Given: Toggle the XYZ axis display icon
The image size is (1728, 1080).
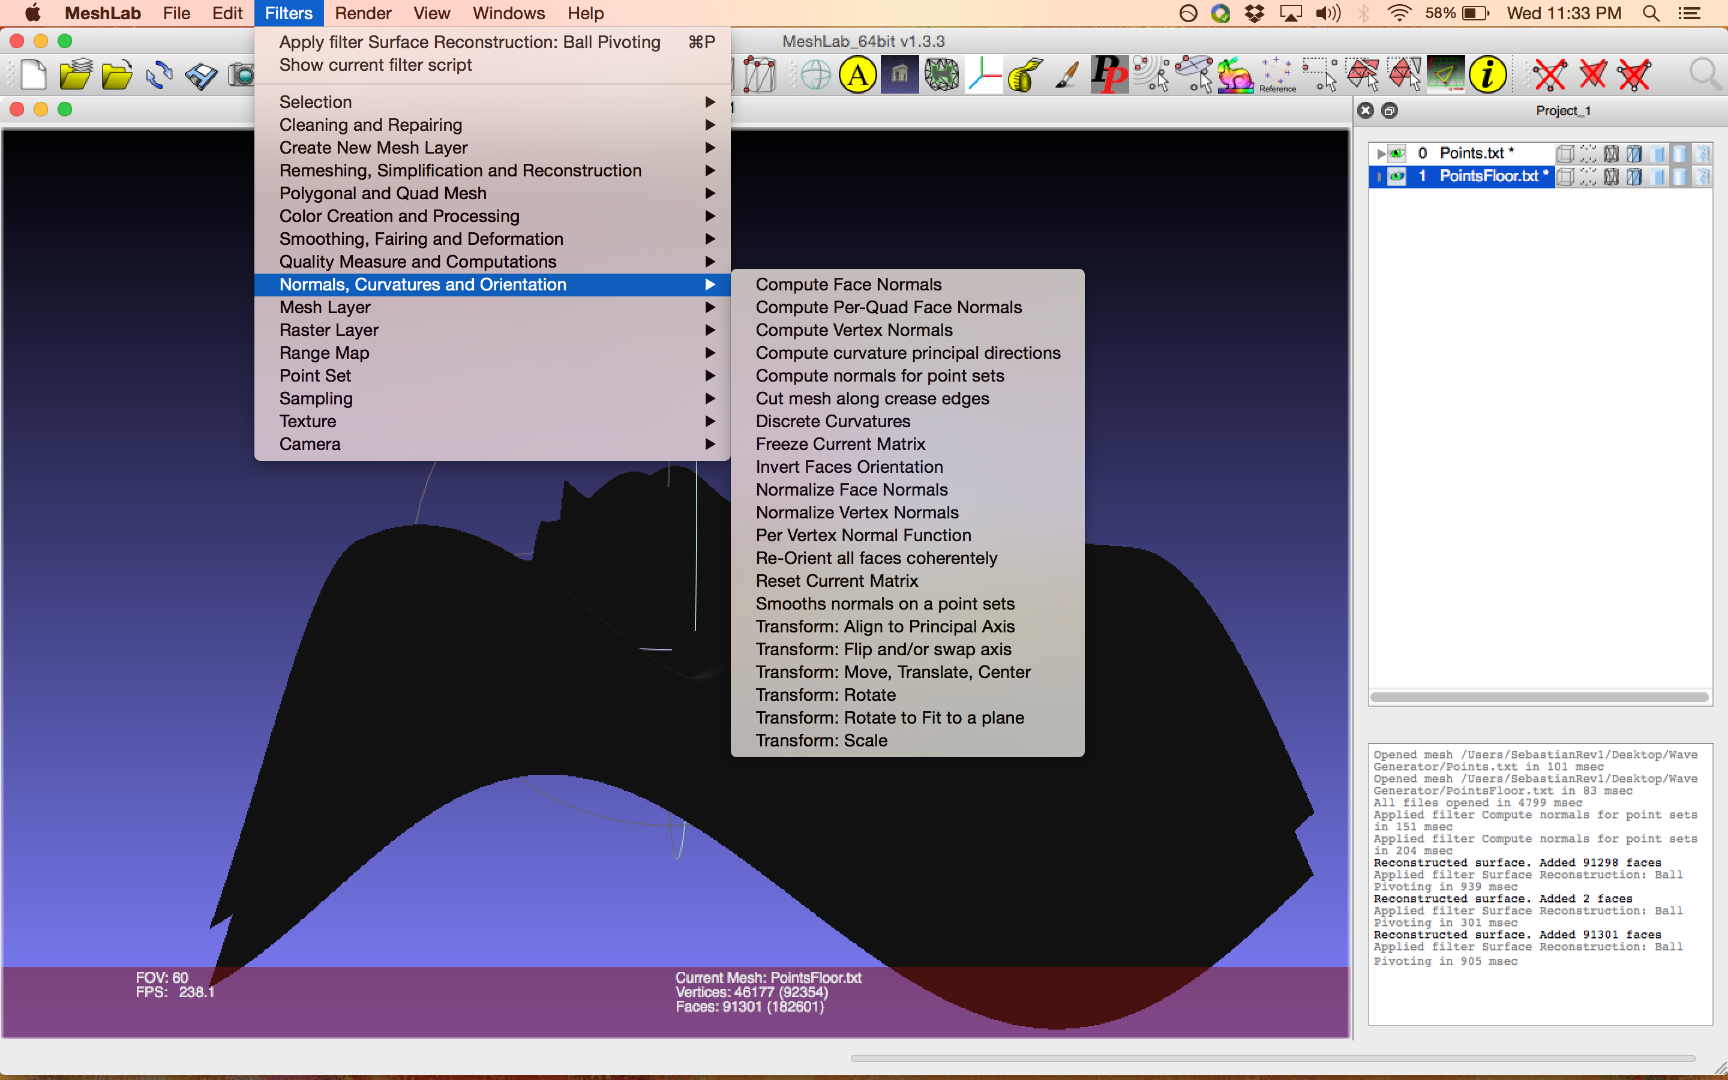Looking at the screenshot, I should point(984,75).
